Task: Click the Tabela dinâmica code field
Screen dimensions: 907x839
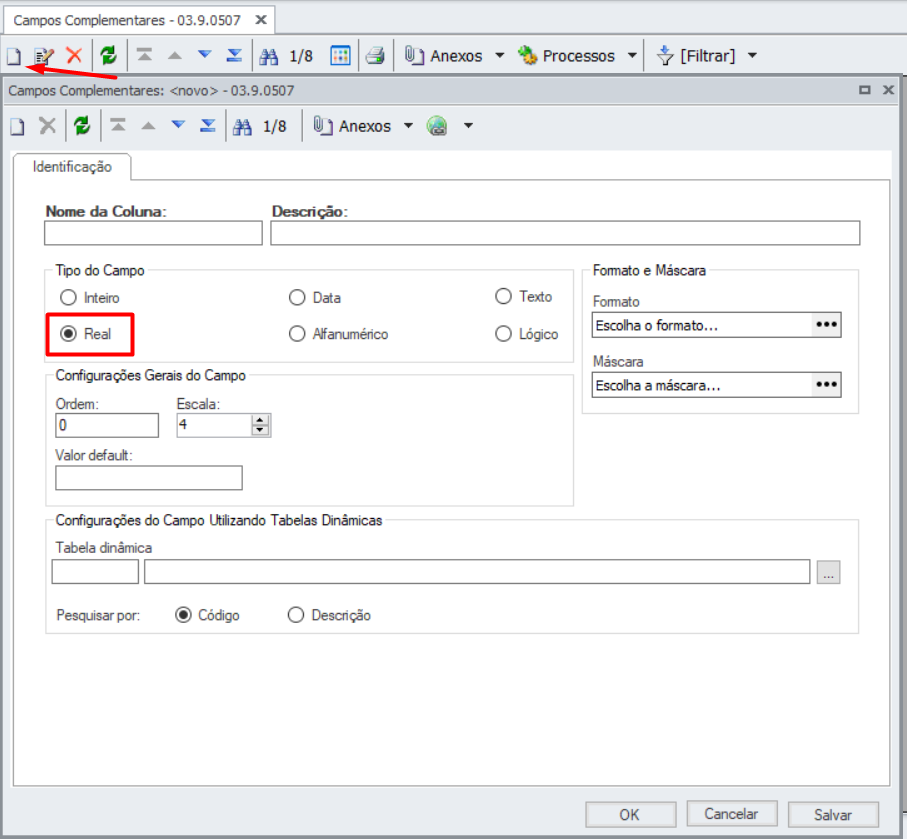Action: point(95,572)
